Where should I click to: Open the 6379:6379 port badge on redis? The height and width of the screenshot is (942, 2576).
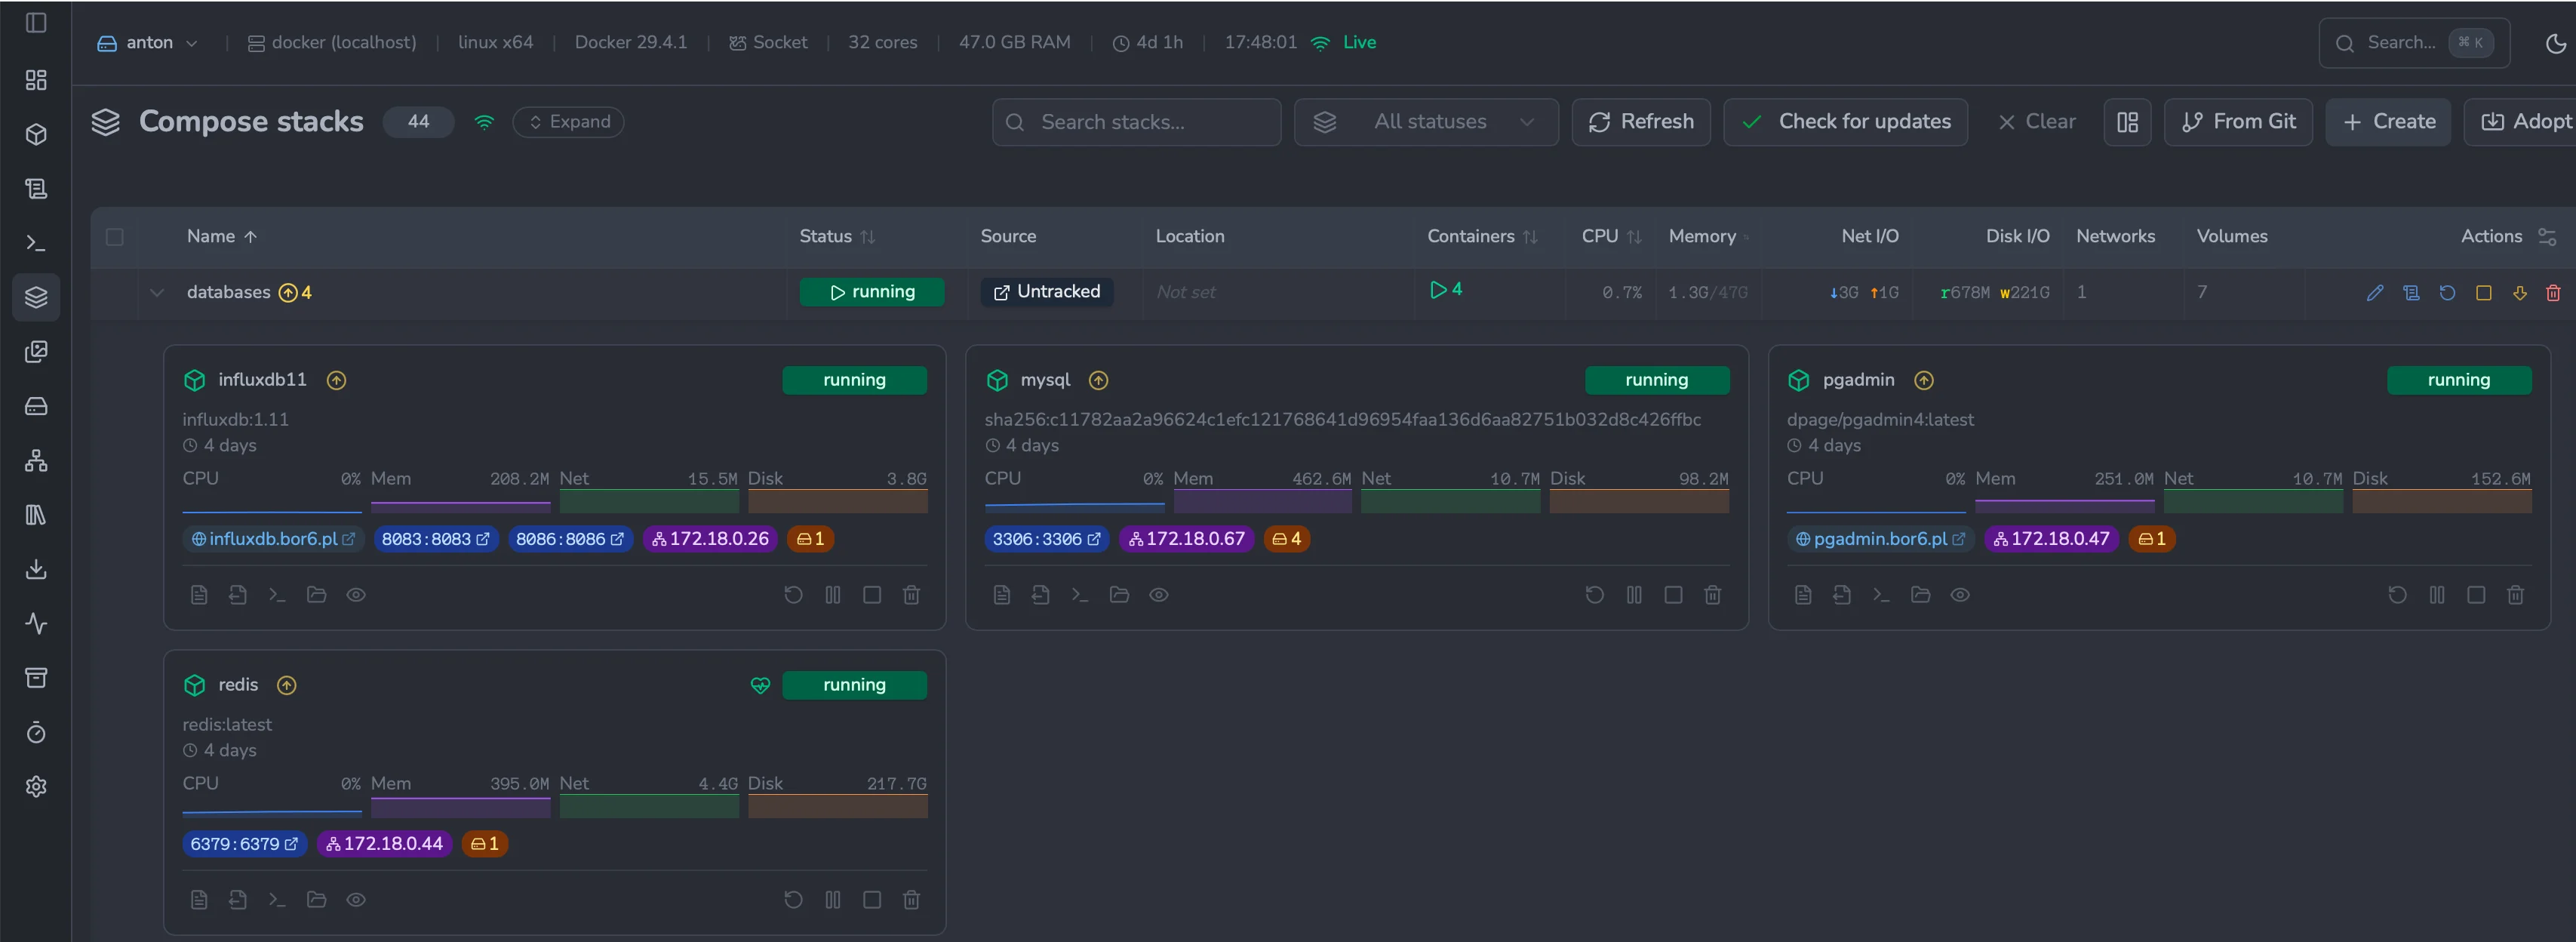click(244, 844)
